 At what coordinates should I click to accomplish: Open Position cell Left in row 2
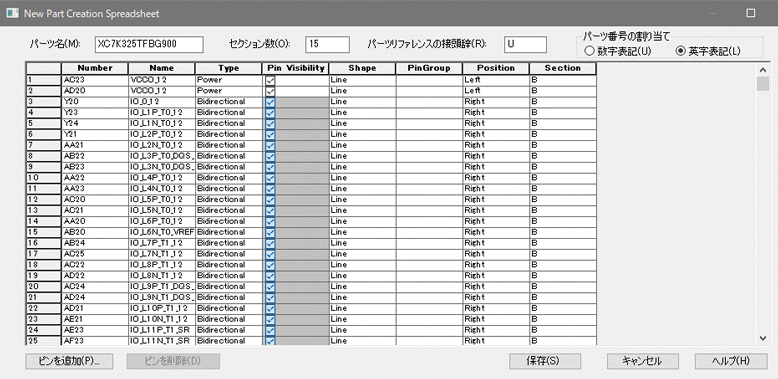tap(496, 90)
